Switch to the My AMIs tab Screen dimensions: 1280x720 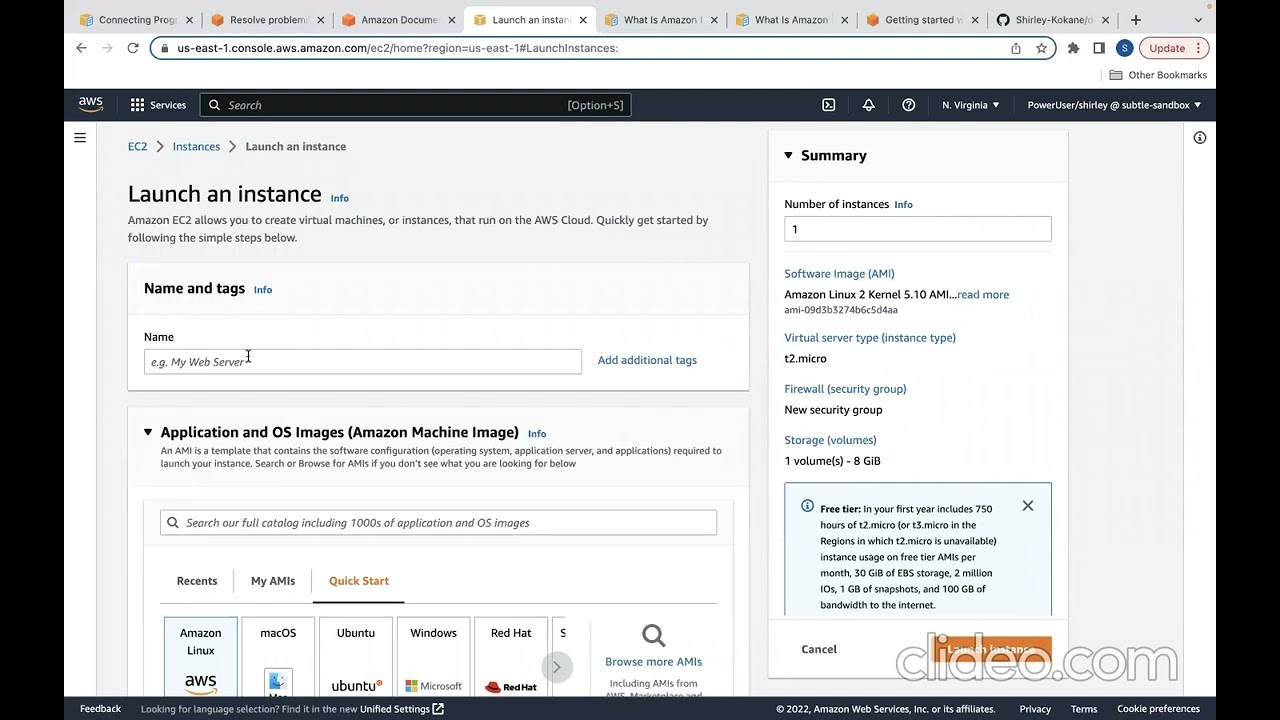tap(273, 581)
